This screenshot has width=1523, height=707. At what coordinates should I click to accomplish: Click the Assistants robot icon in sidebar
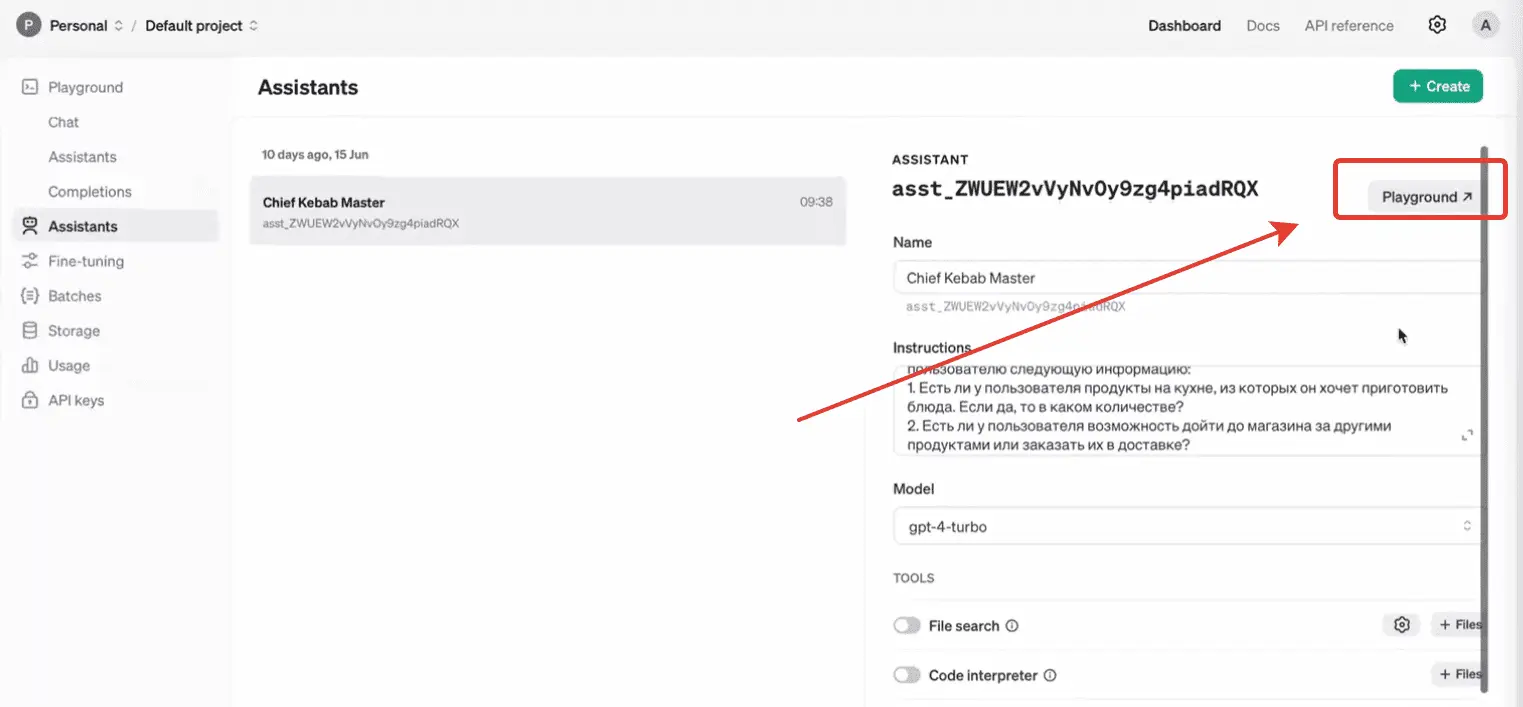point(30,226)
